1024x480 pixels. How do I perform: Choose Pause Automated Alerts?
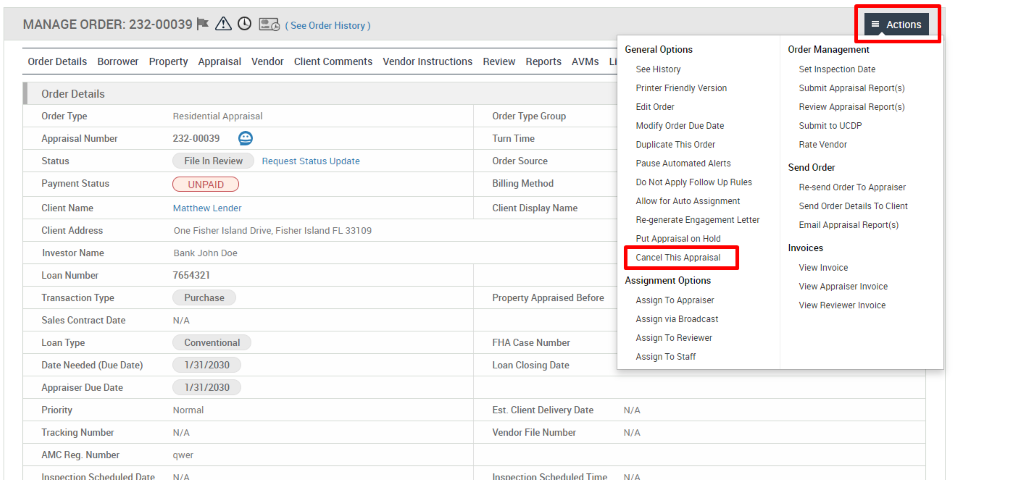pyautogui.click(x=683, y=163)
